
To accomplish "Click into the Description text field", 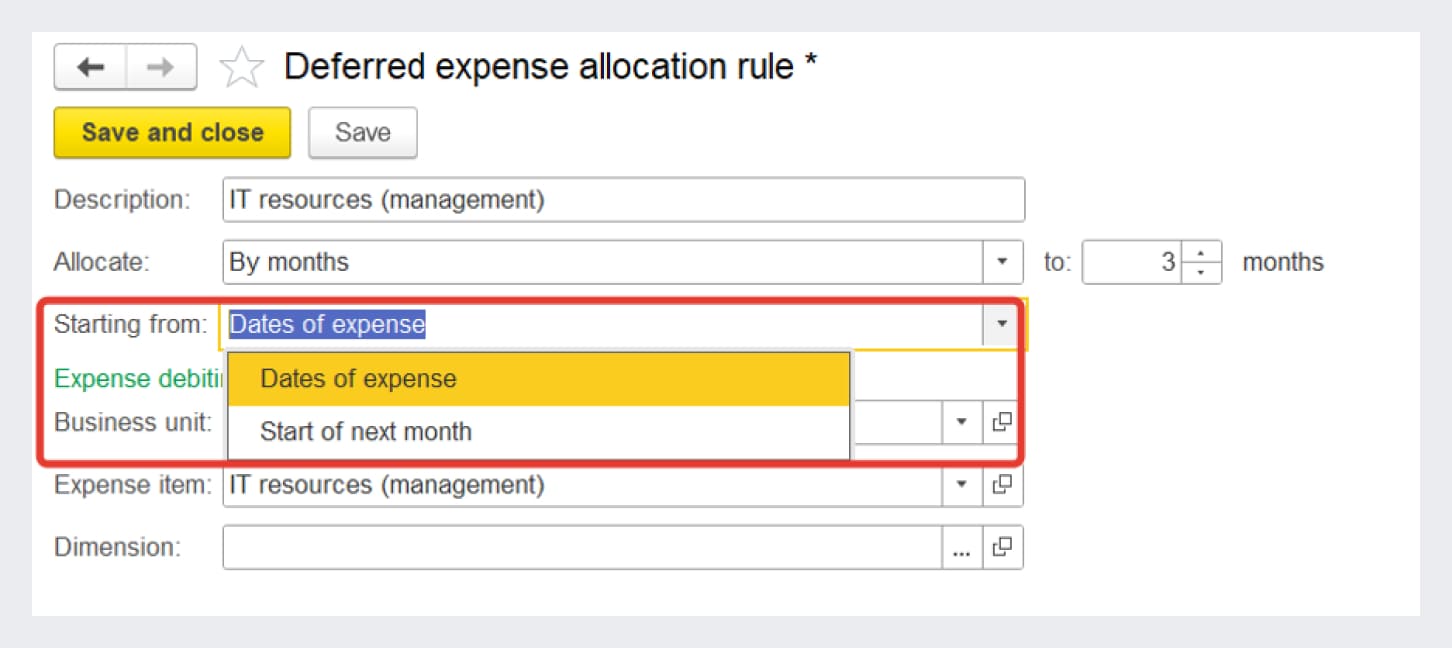I will pyautogui.click(x=623, y=200).
